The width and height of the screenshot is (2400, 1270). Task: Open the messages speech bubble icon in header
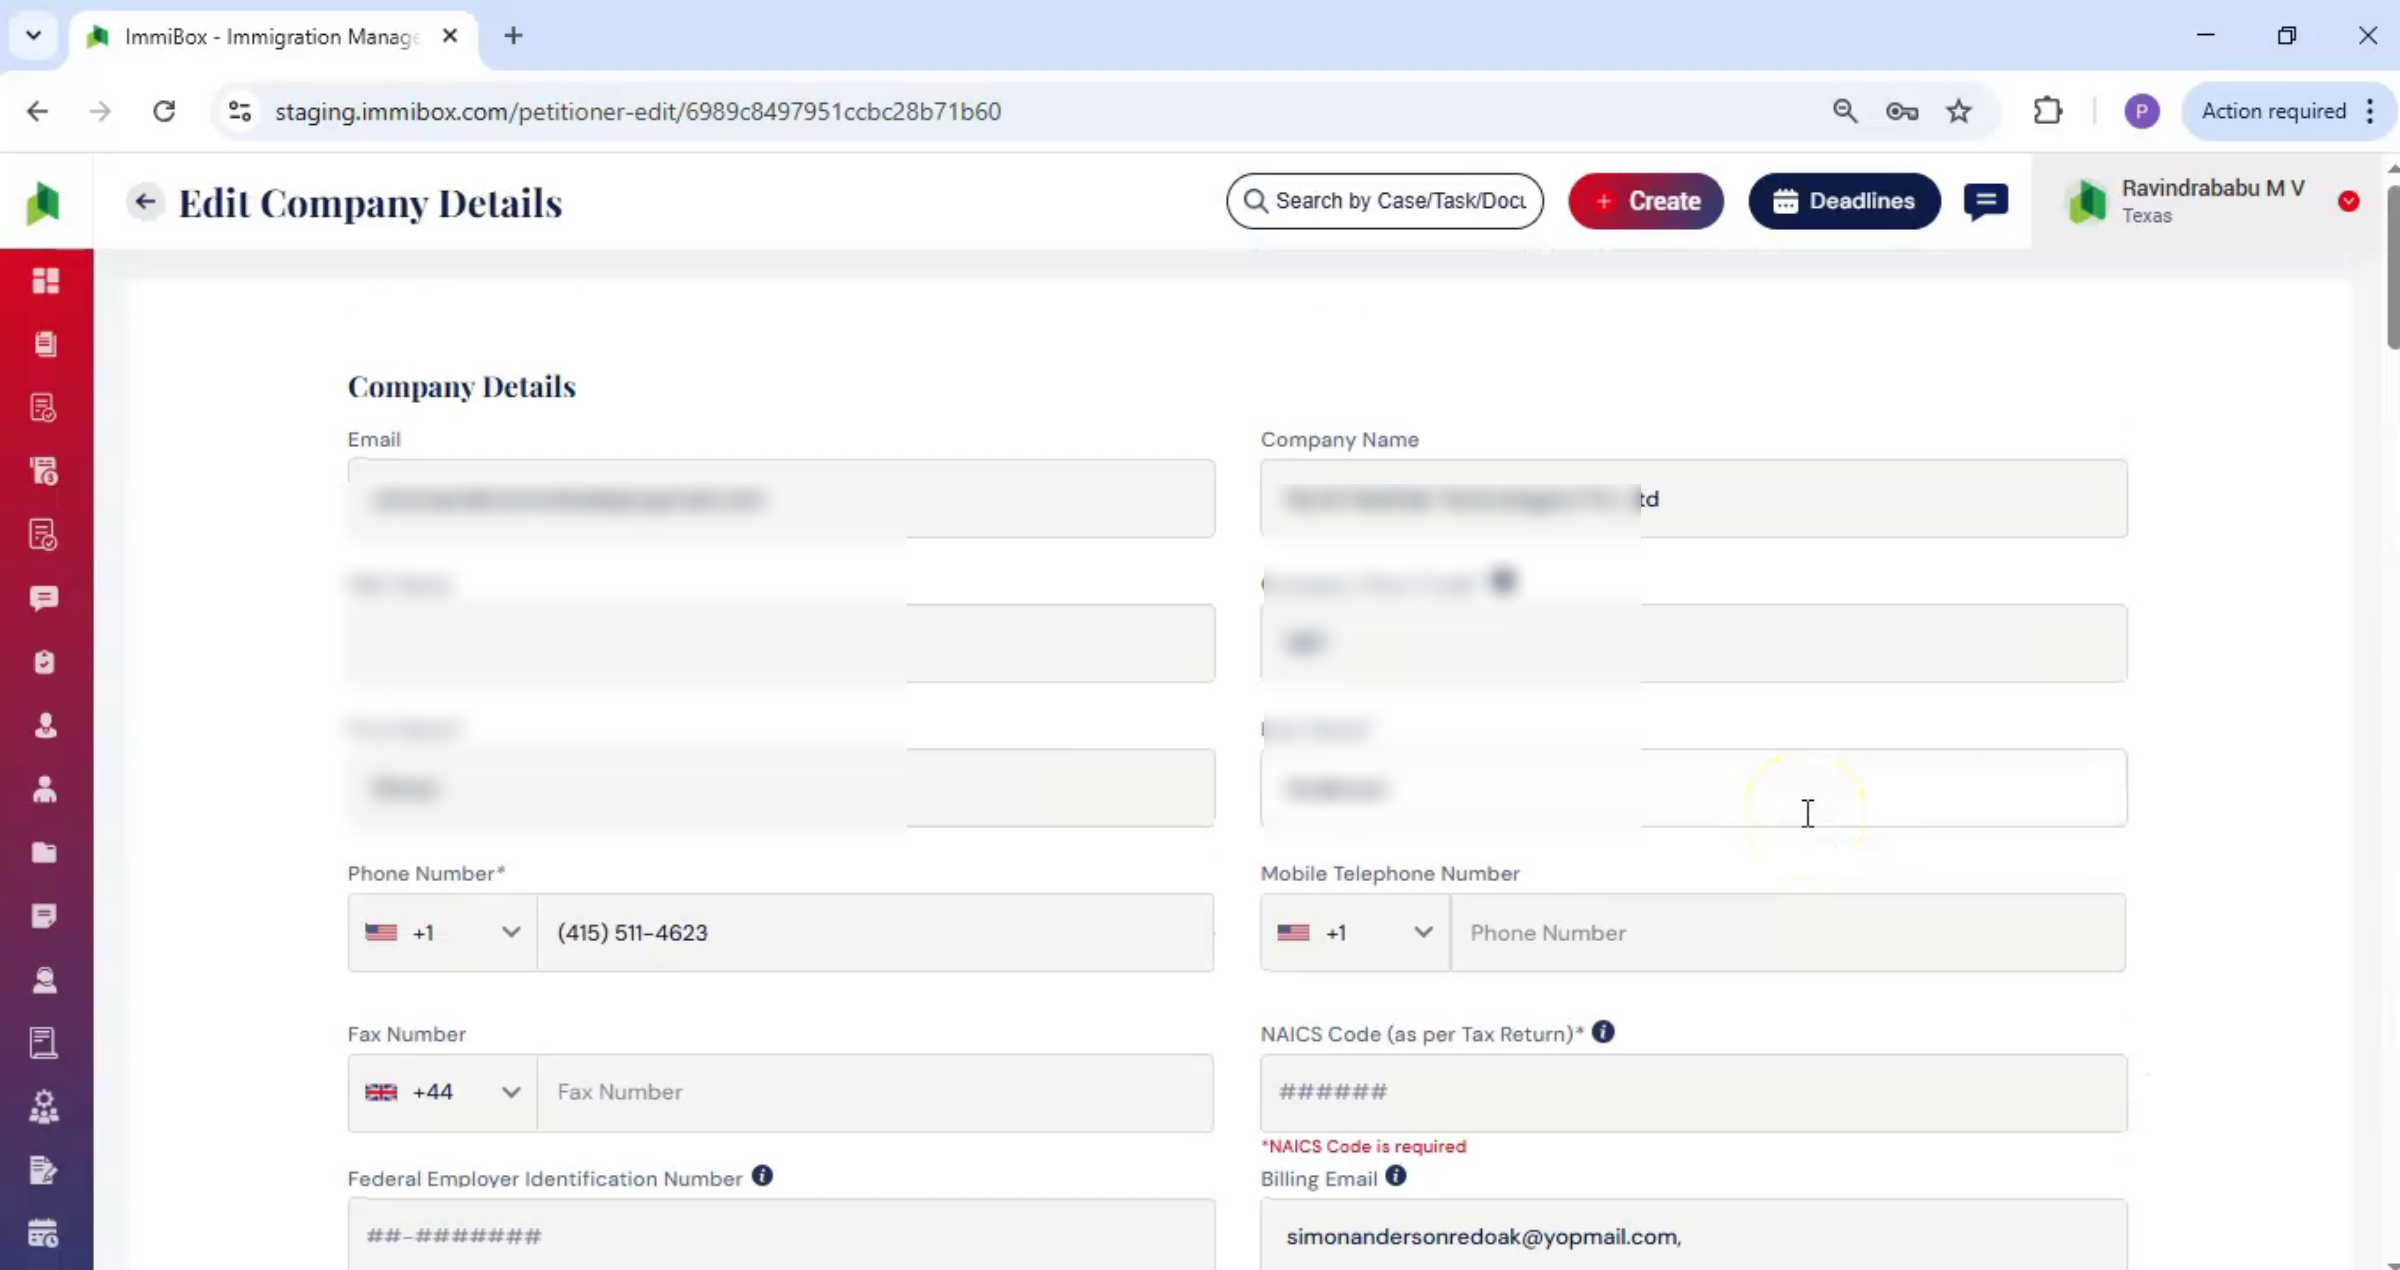point(1986,201)
